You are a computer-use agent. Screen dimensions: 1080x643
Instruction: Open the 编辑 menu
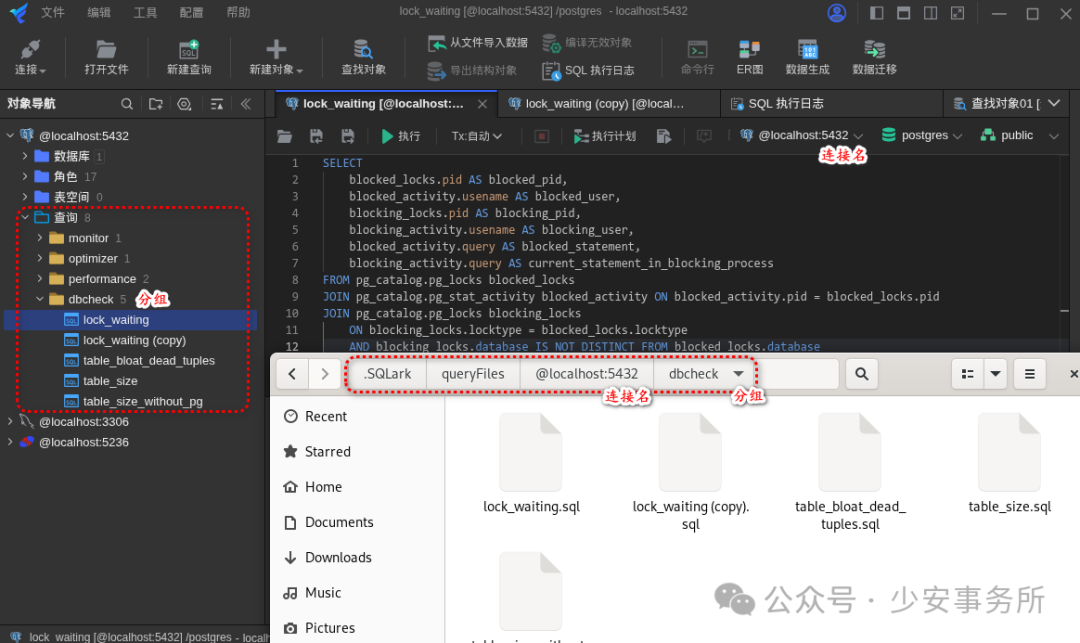[x=99, y=12]
